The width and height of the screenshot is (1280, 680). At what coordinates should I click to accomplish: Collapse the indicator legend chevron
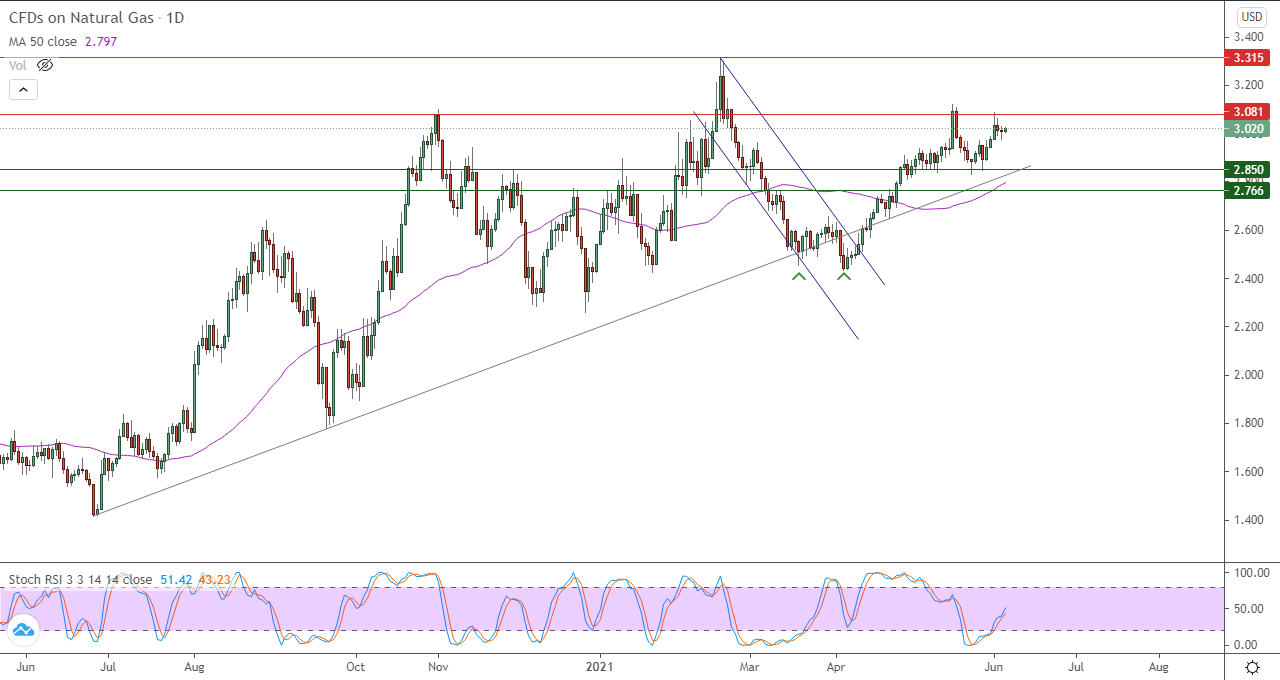[24, 89]
